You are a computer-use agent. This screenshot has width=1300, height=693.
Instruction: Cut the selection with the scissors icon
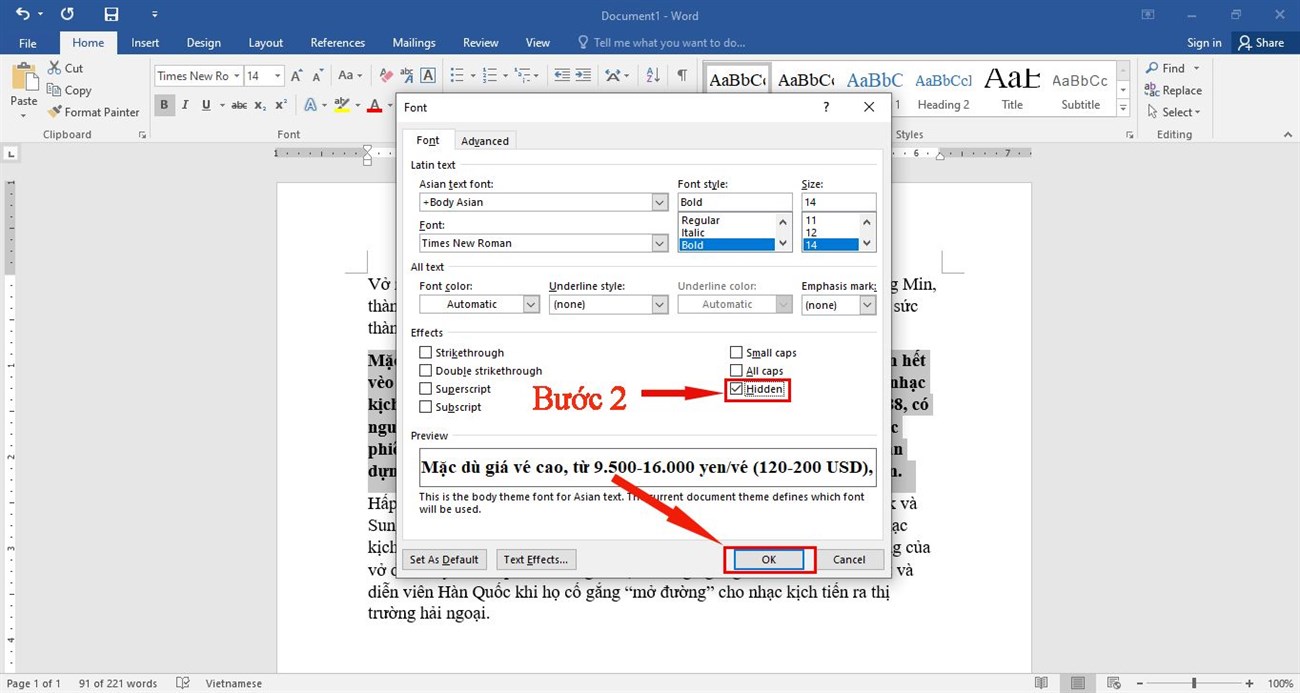click(55, 68)
